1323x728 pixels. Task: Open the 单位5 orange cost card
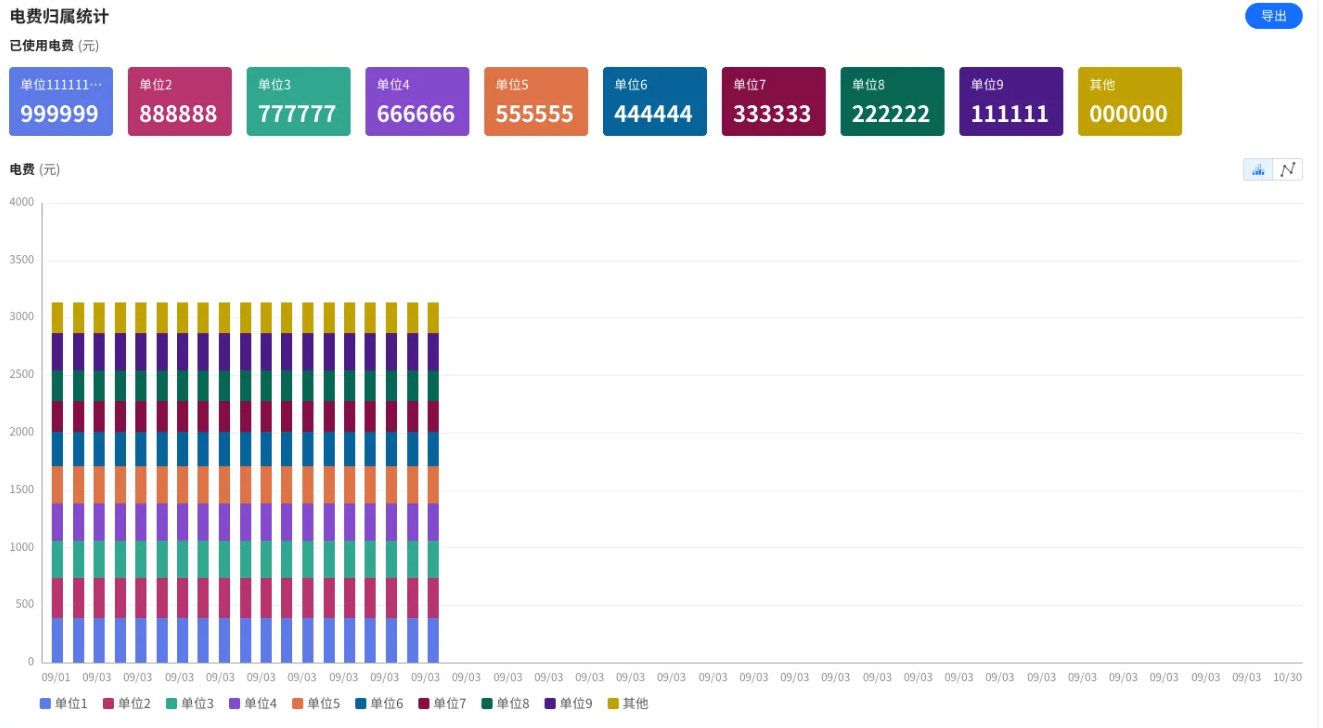[x=536, y=101]
